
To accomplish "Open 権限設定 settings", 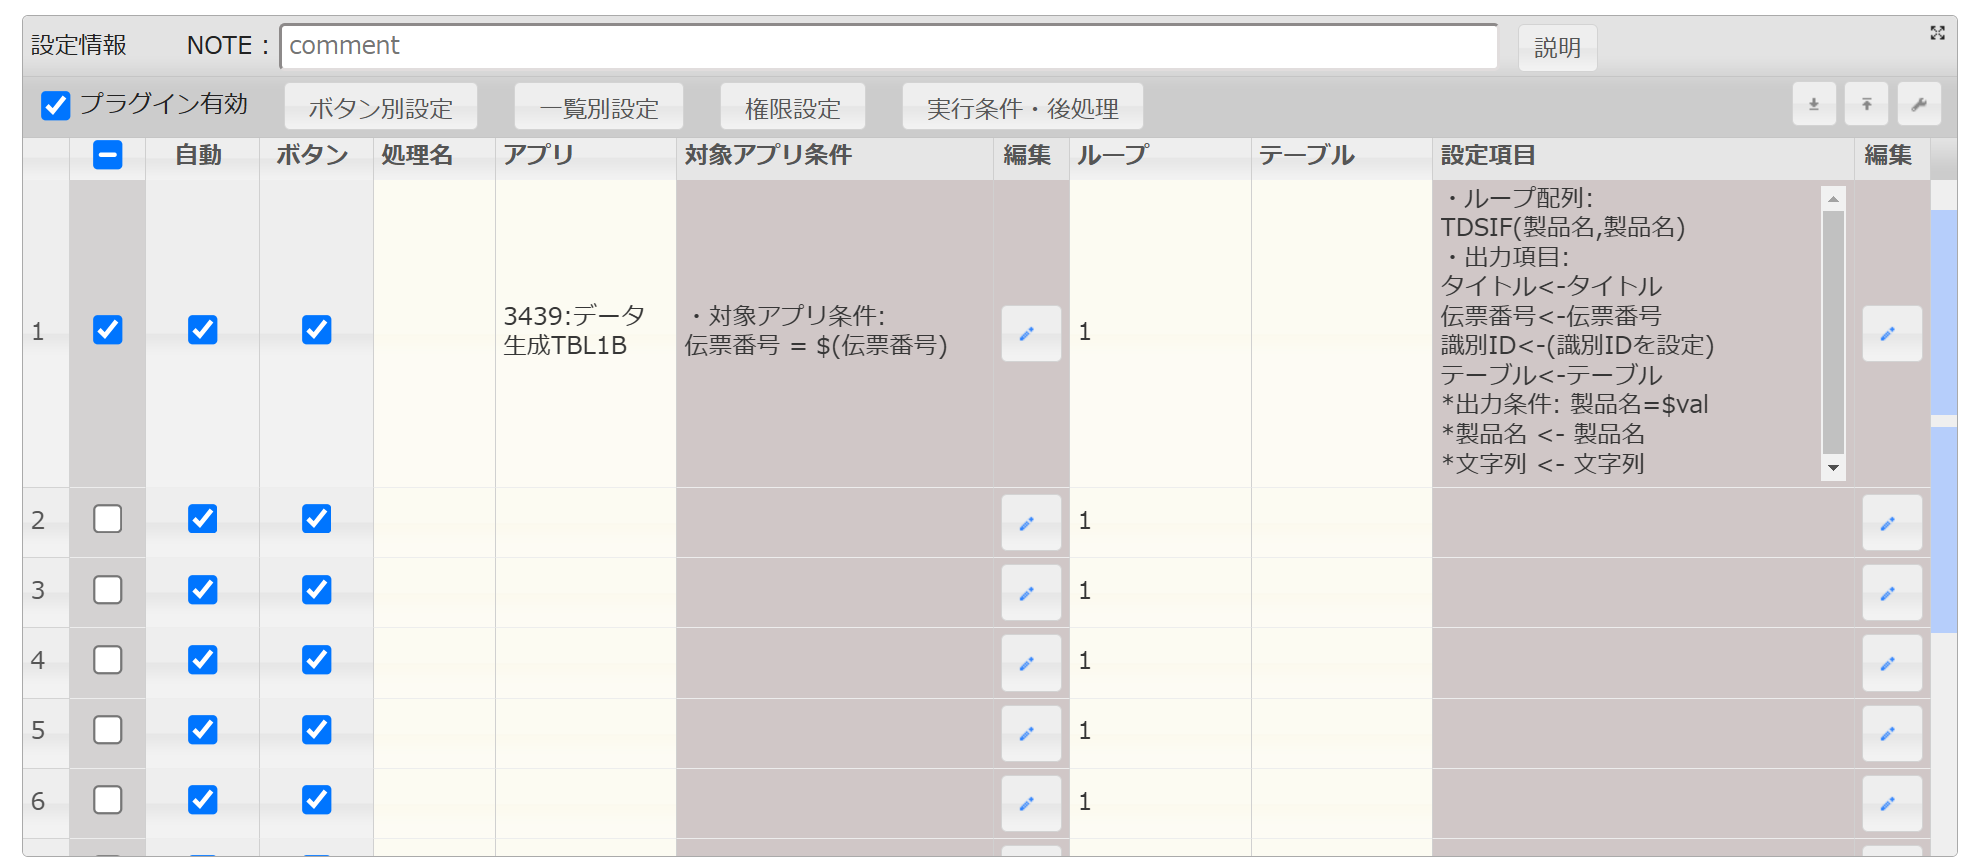I will pos(793,107).
